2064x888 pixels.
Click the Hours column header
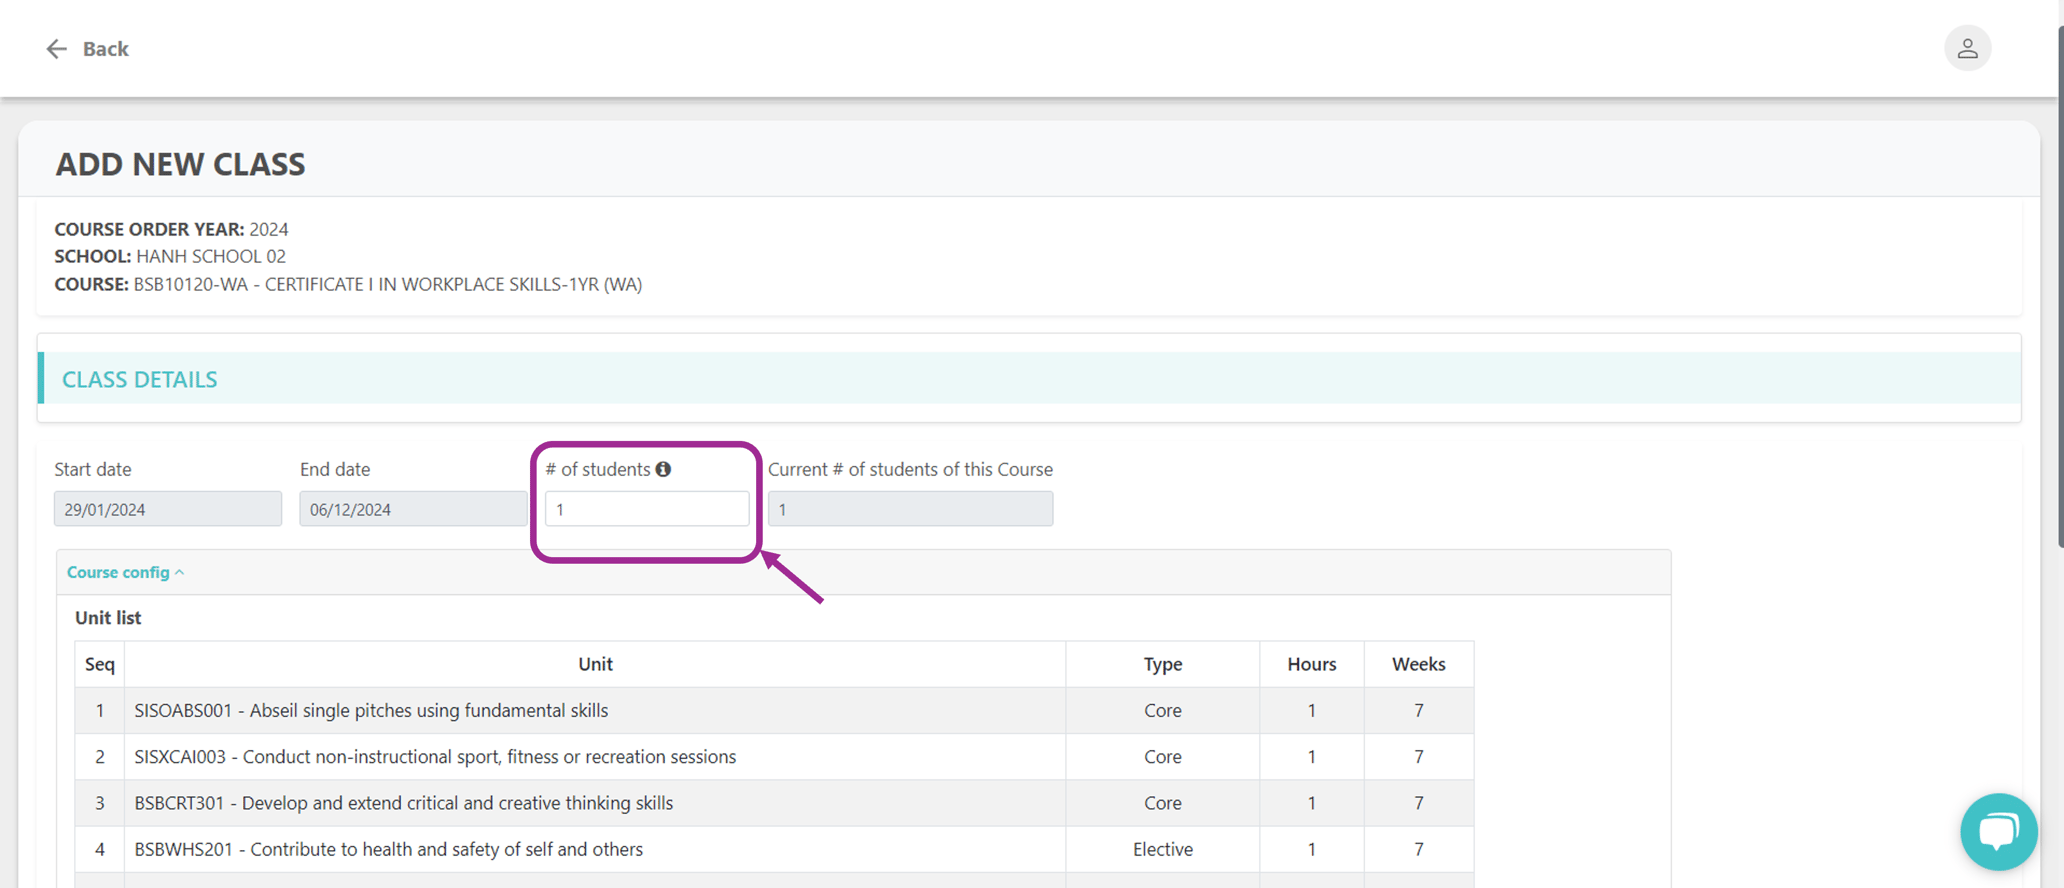click(x=1312, y=664)
